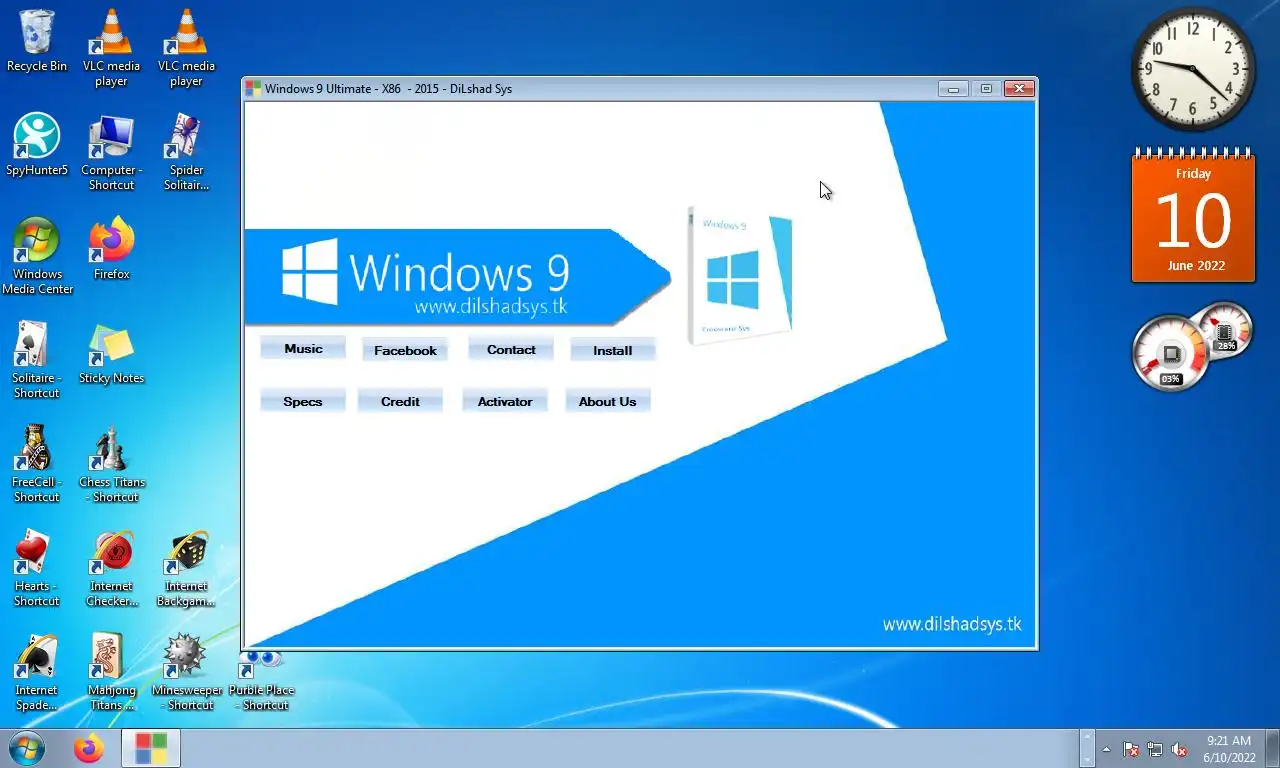Select the Chess Titans shortcut icon
This screenshot has height=768, width=1280.
pyautogui.click(x=111, y=464)
